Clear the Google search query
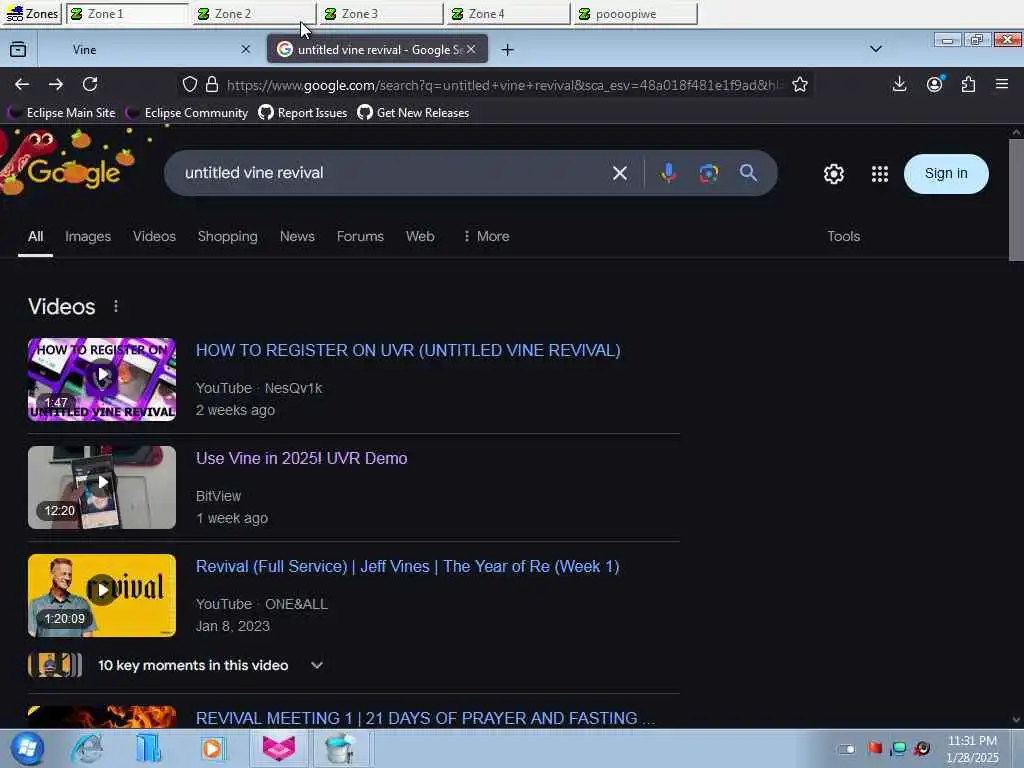The height and width of the screenshot is (768, 1024). (x=620, y=173)
